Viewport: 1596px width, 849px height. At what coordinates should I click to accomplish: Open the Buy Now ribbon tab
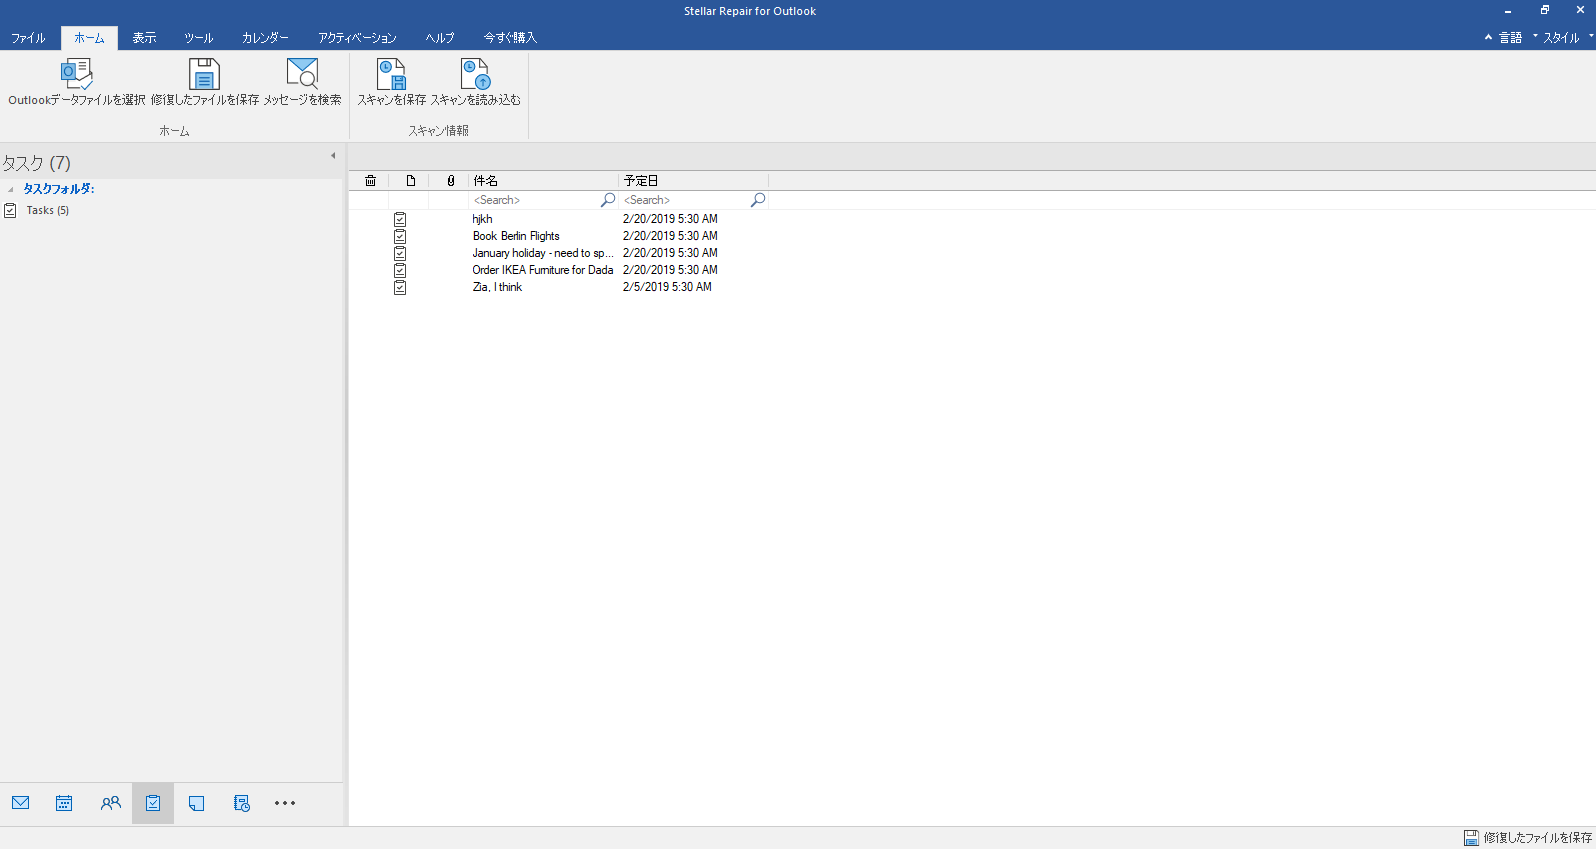(510, 38)
